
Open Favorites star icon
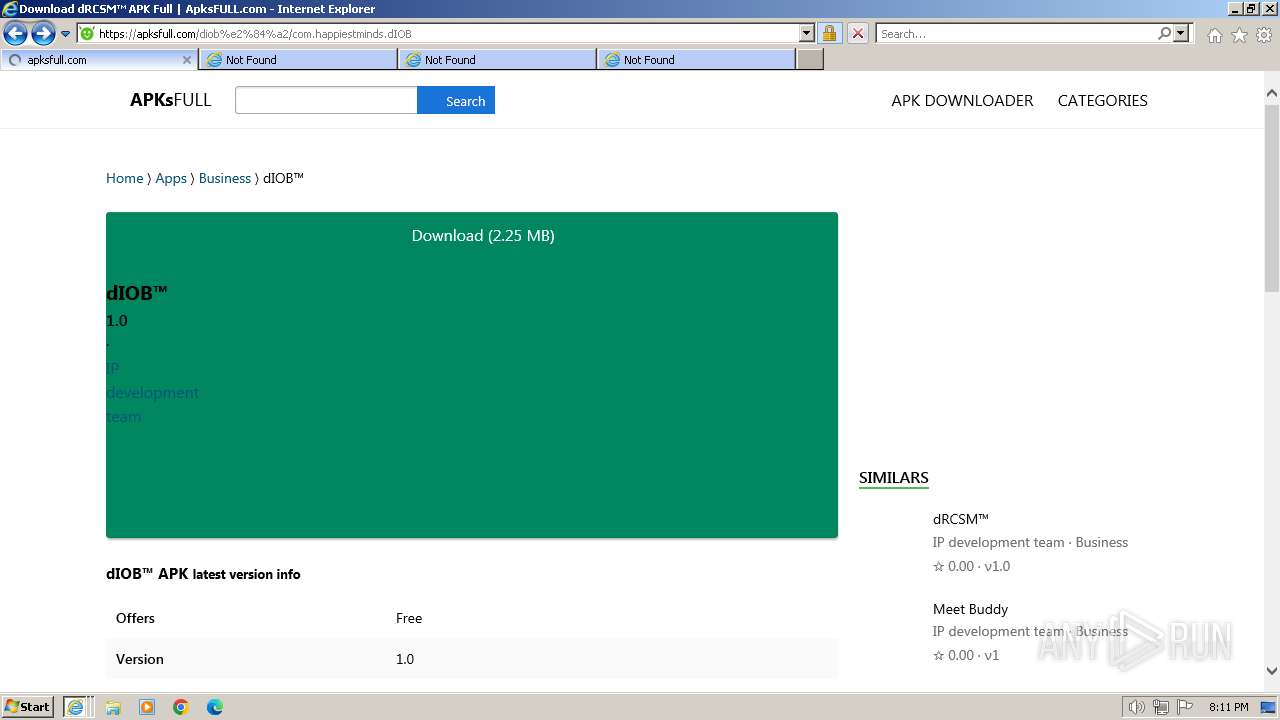point(1239,35)
